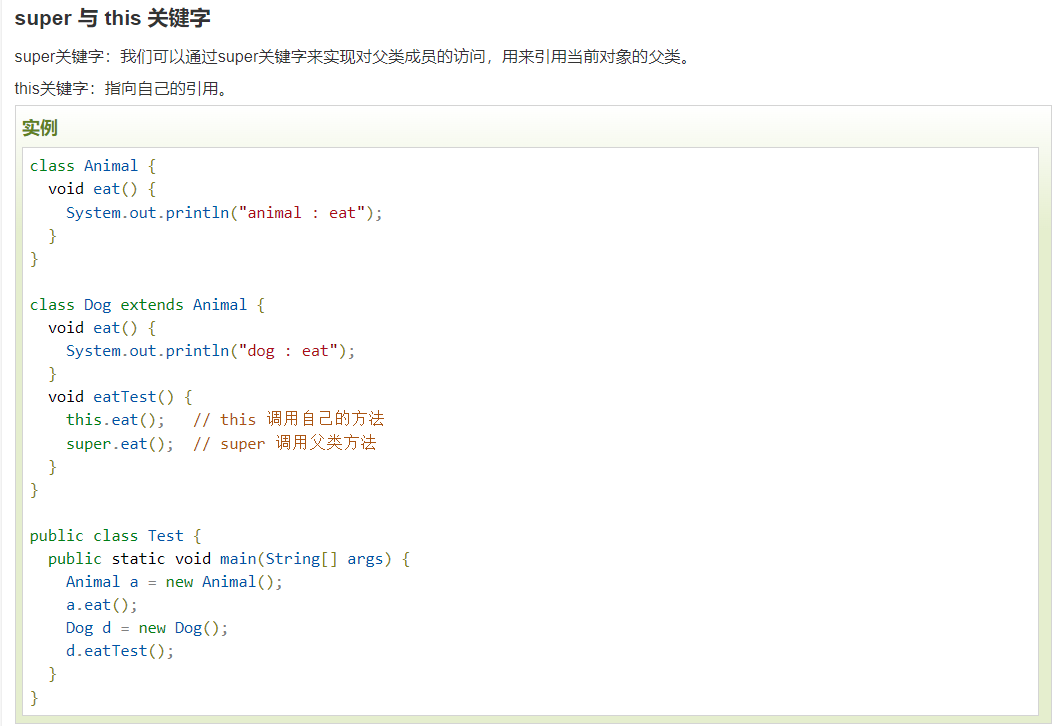Viewport: 1059px width, 726px height.
Task: Click the 'public static void main' line
Action: click(x=228, y=559)
